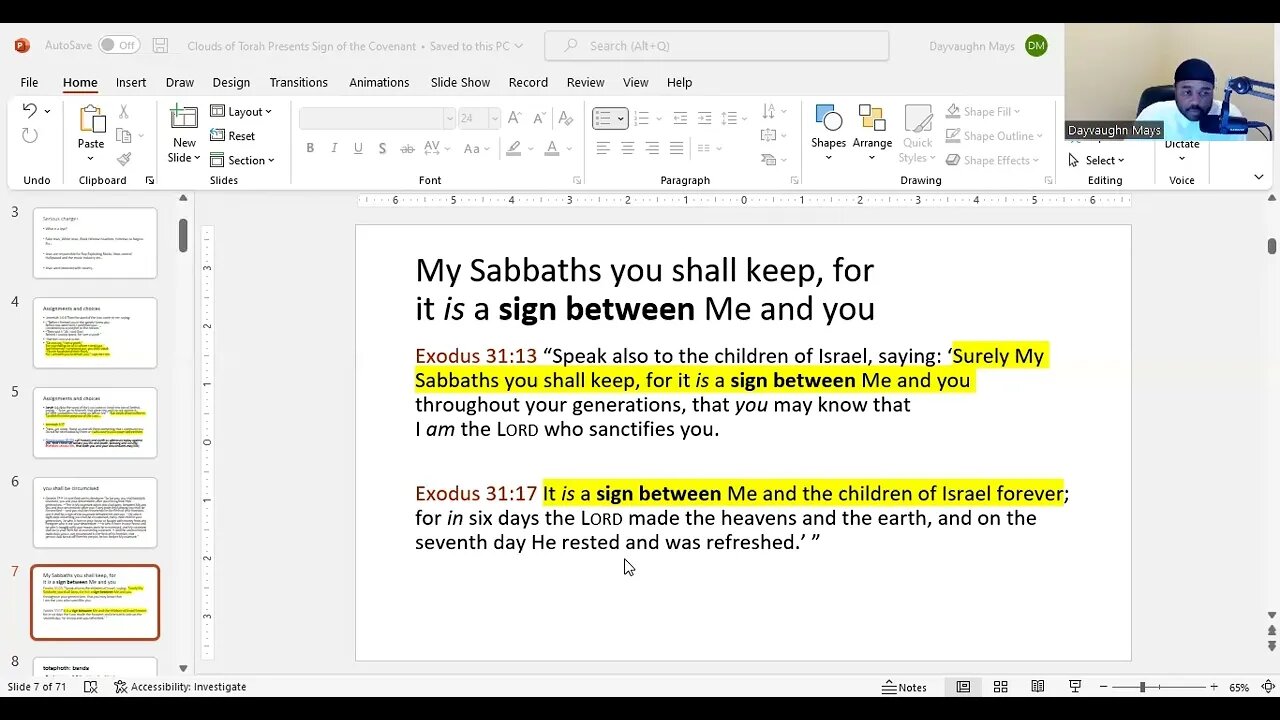Click the numbered list icon
The image size is (1280, 720).
pyautogui.click(x=641, y=118)
